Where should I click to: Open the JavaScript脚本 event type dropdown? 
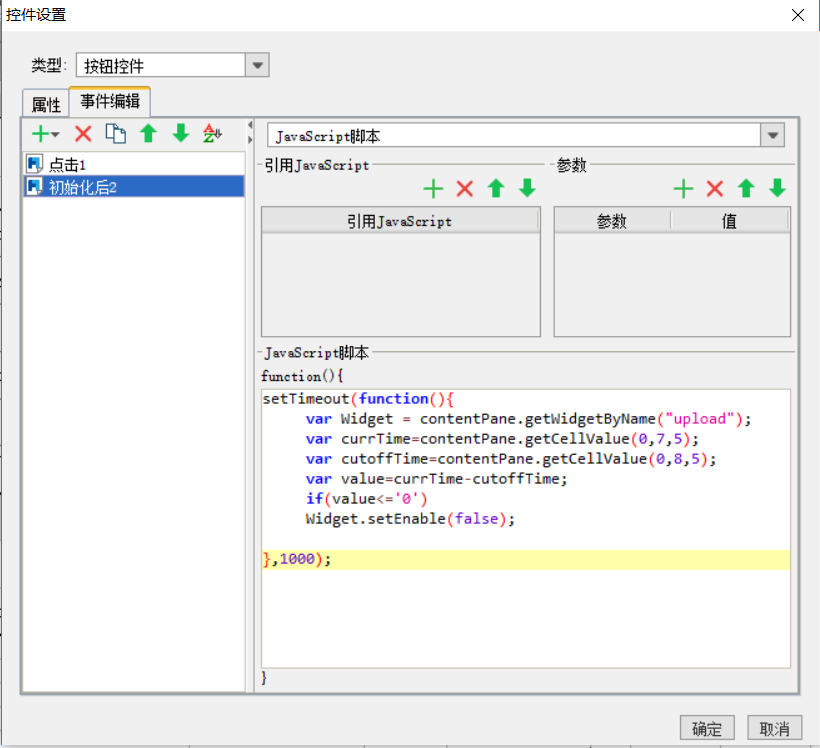point(772,135)
